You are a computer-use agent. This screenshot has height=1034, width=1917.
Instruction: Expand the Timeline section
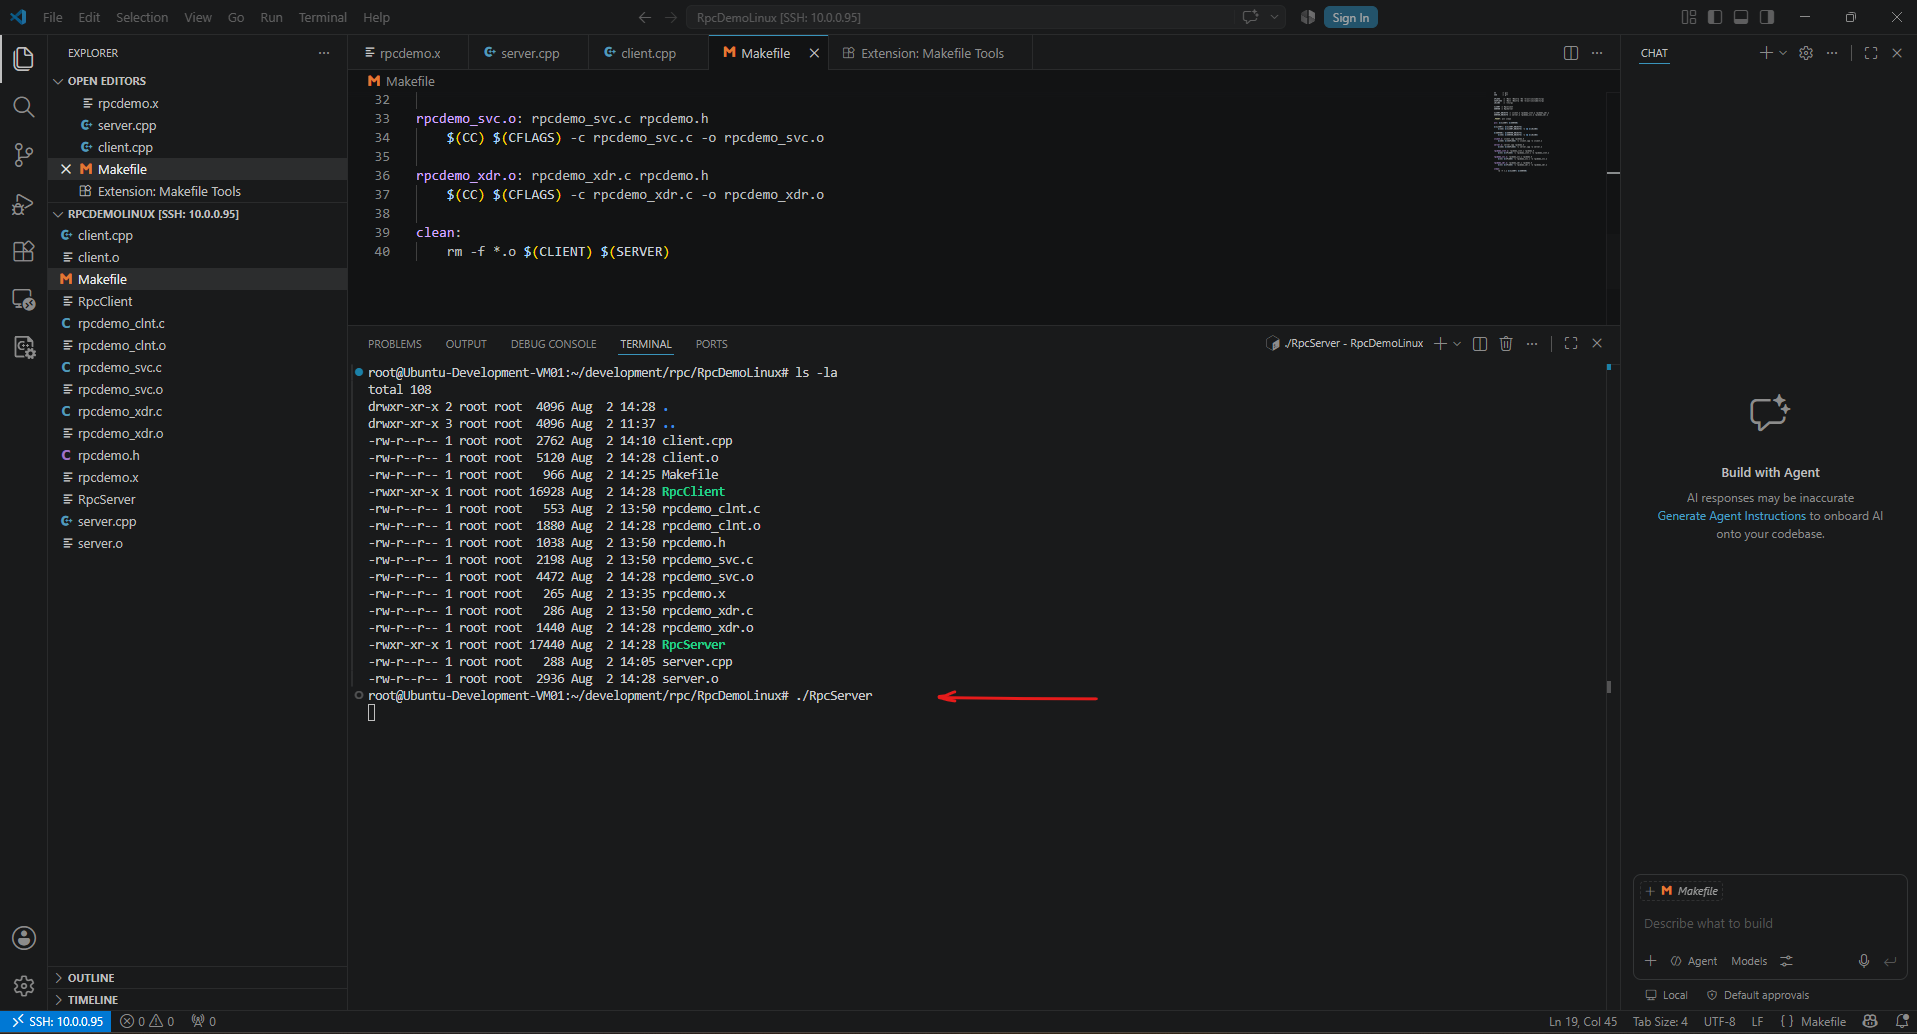[x=93, y=1000]
